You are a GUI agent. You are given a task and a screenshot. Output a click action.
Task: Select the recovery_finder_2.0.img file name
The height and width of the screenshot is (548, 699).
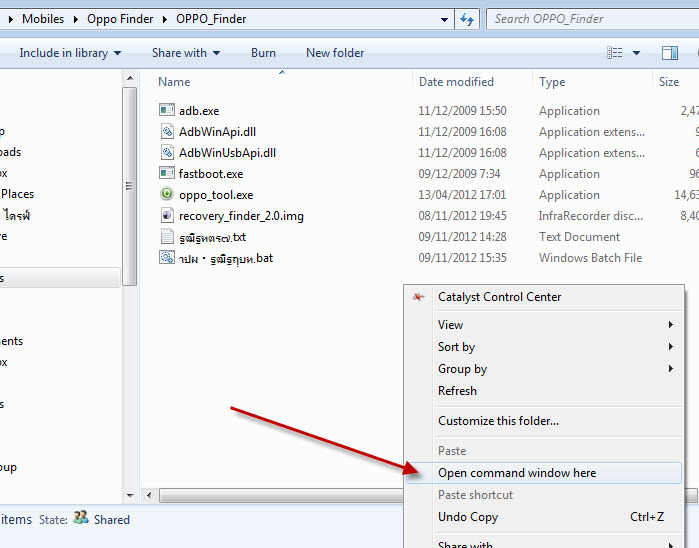241,216
